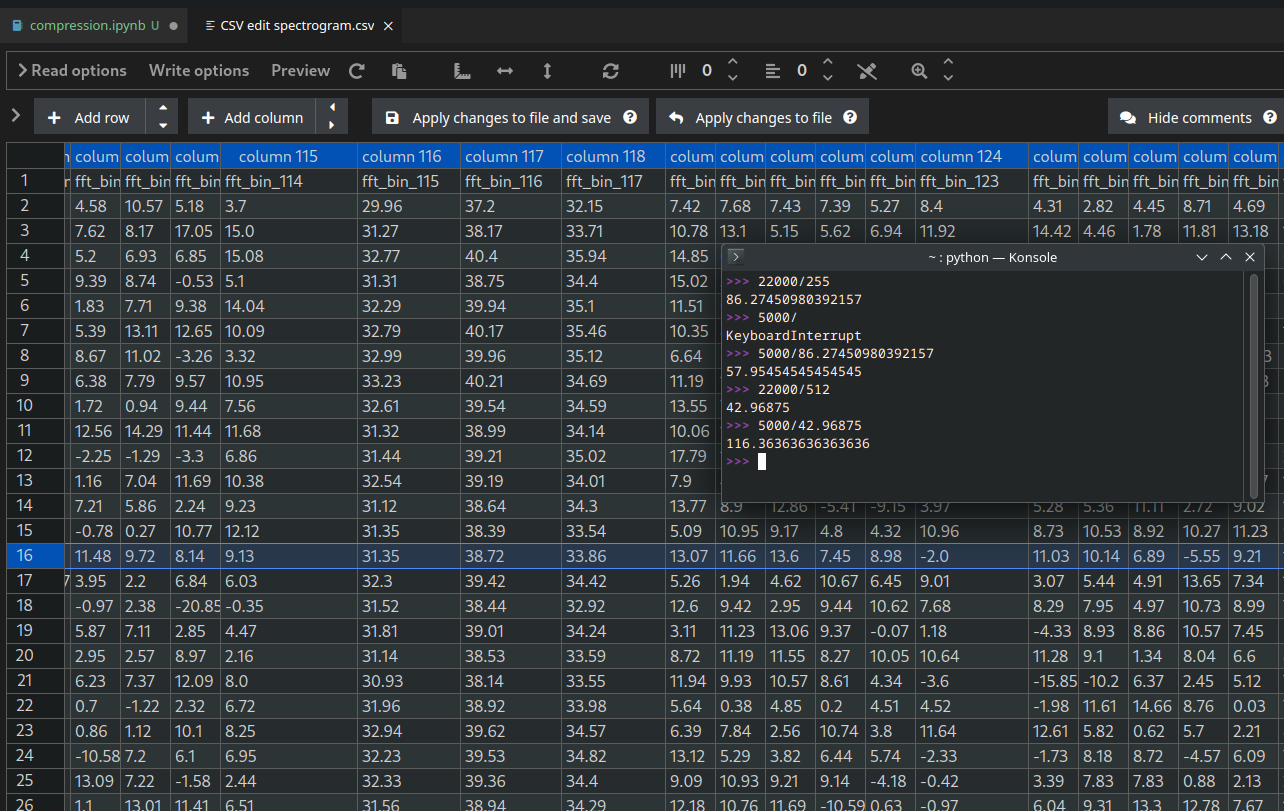Image resolution: width=1284 pixels, height=811 pixels.
Task: Select column 116 header
Action: 401,156
